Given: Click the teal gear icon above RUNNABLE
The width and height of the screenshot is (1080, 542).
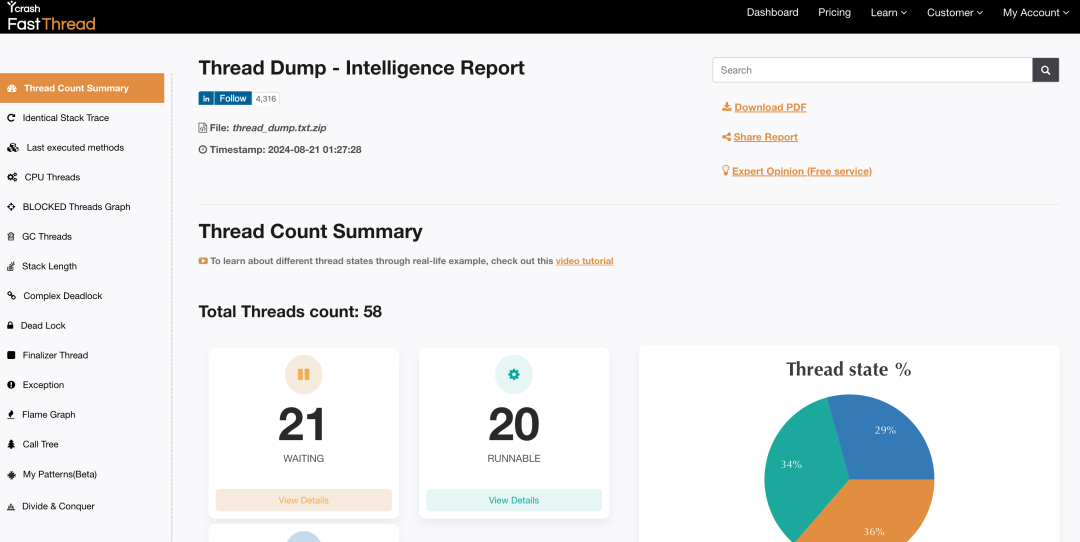Looking at the screenshot, I should click(514, 374).
